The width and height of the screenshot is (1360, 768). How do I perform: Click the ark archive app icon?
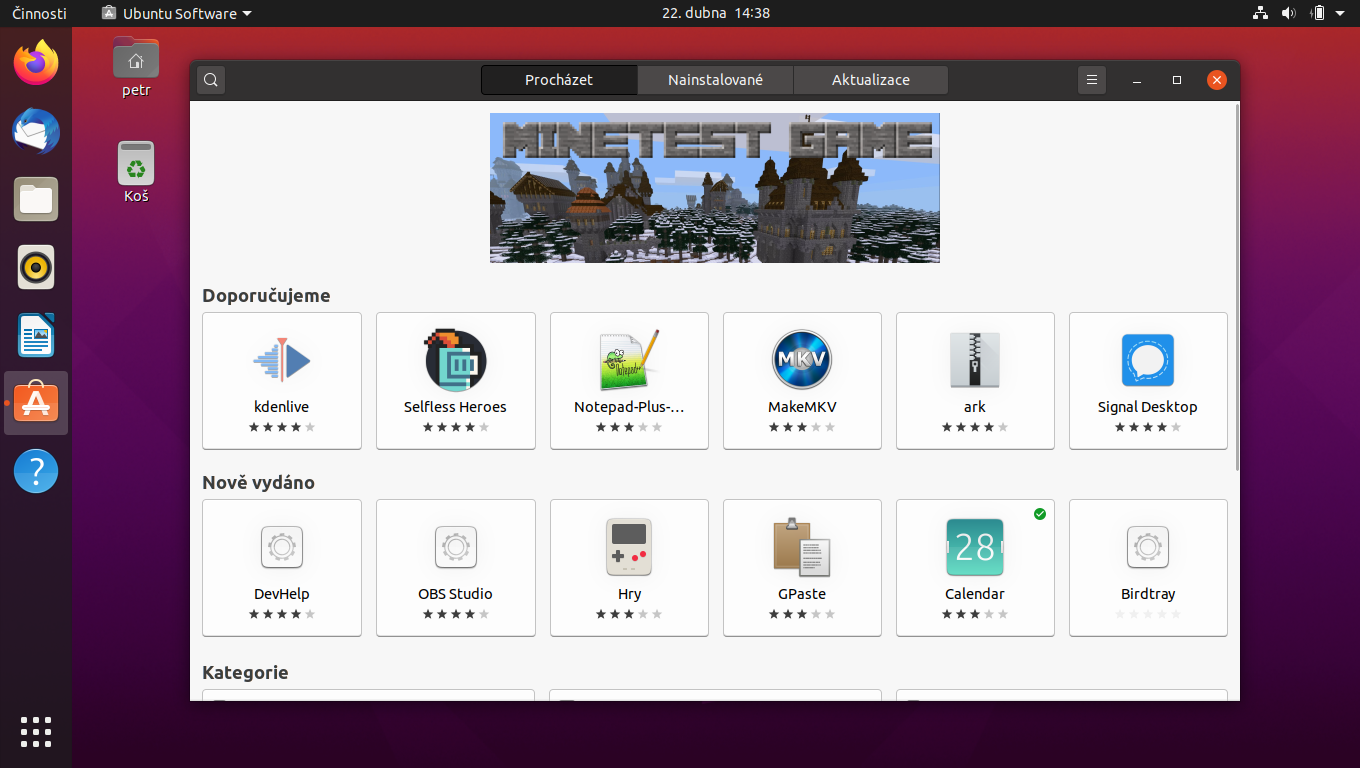coord(975,361)
